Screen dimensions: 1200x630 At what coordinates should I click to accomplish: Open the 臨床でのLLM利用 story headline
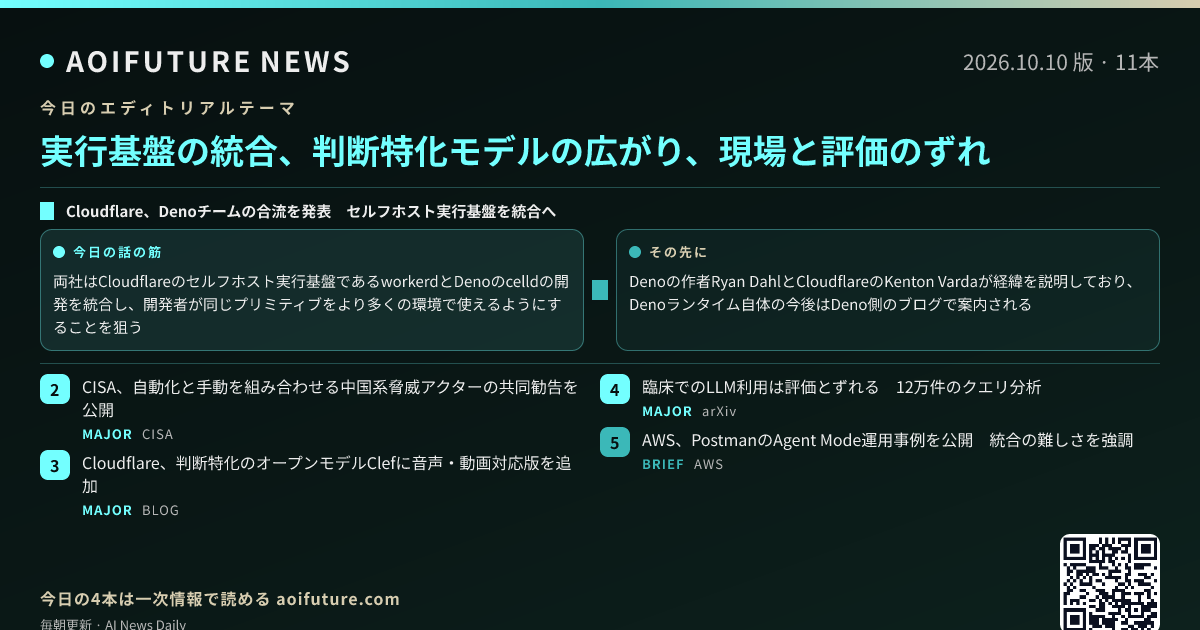click(842, 387)
